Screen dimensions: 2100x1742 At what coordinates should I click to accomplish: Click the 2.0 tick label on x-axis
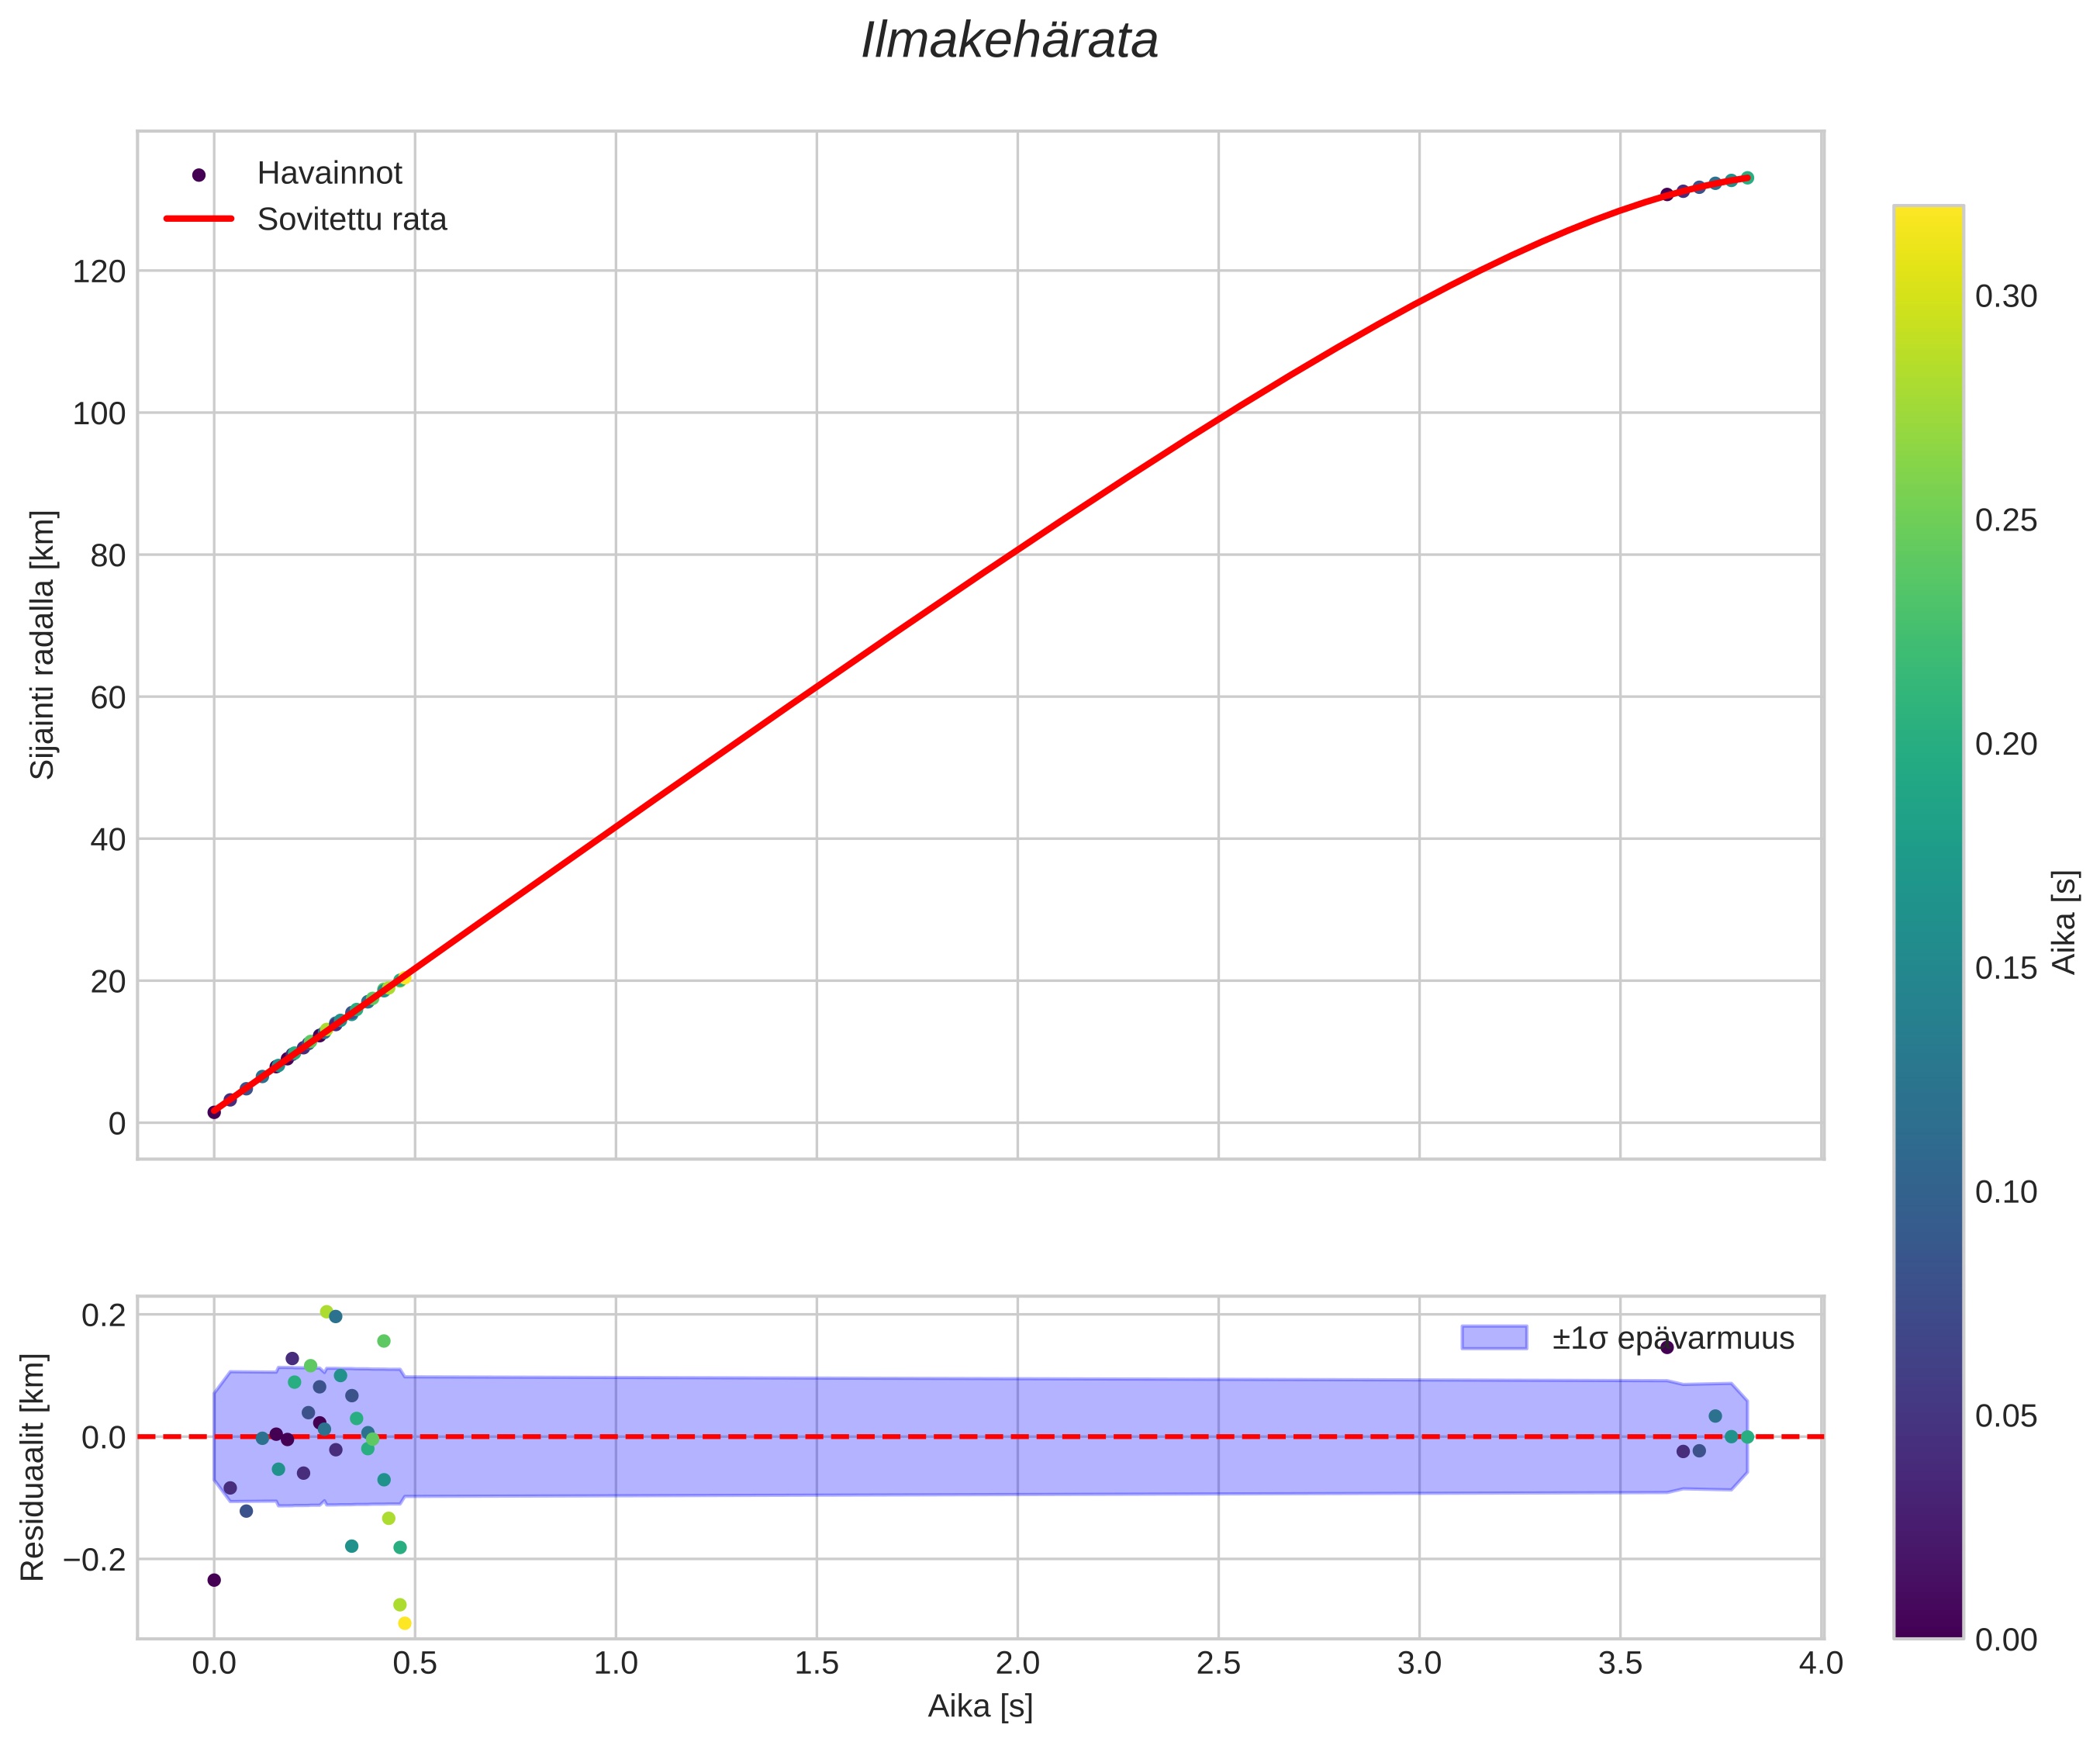[x=1017, y=1663]
